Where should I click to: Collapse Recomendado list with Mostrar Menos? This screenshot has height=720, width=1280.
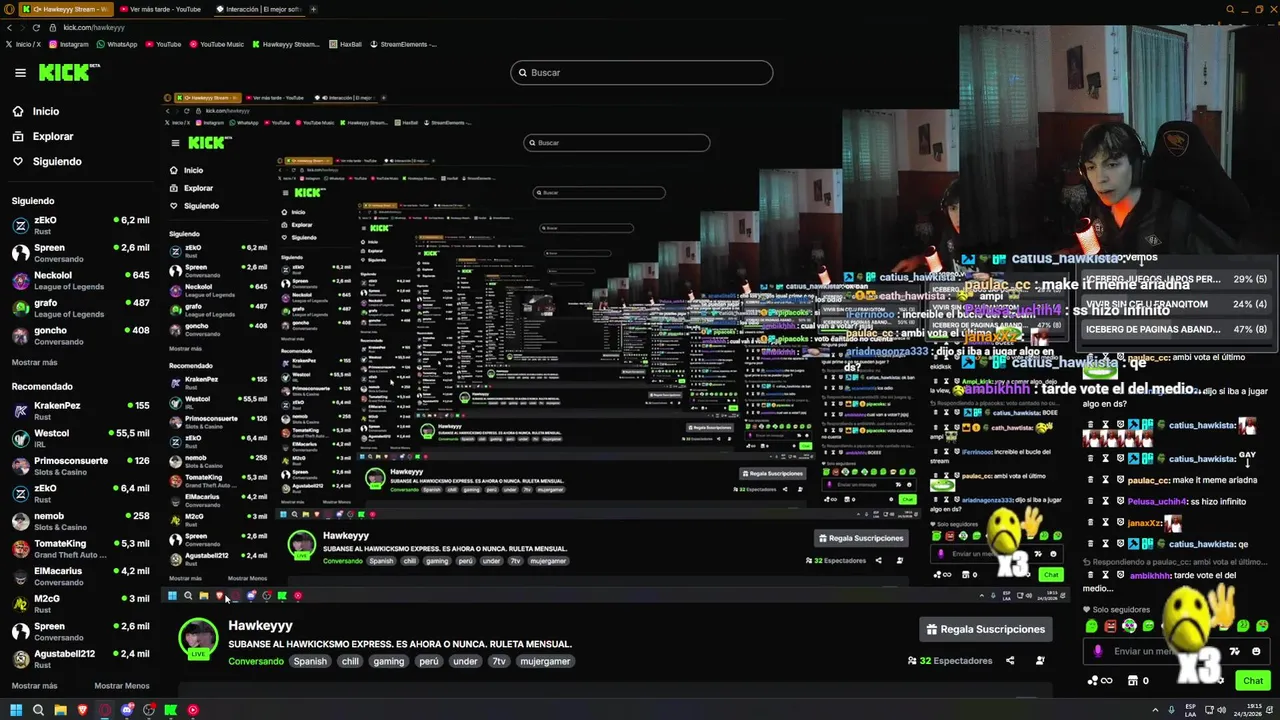(122, 686)
